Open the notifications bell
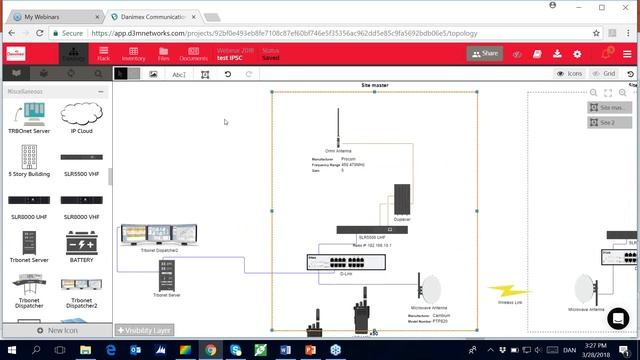640x360 pixels. [607, 53]
